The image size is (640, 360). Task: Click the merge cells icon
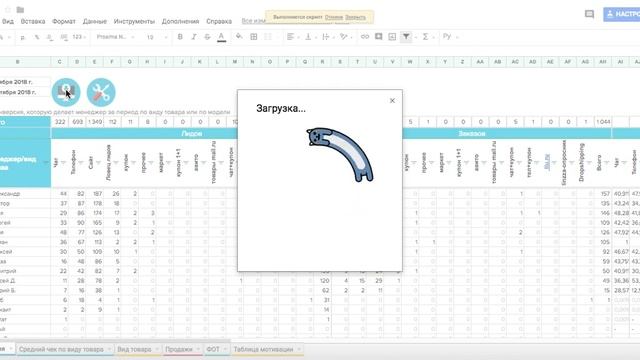click(268, 37)
